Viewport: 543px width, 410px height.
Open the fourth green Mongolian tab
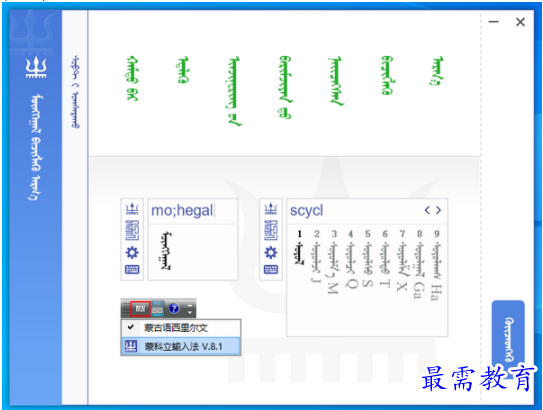click(285, 87)
